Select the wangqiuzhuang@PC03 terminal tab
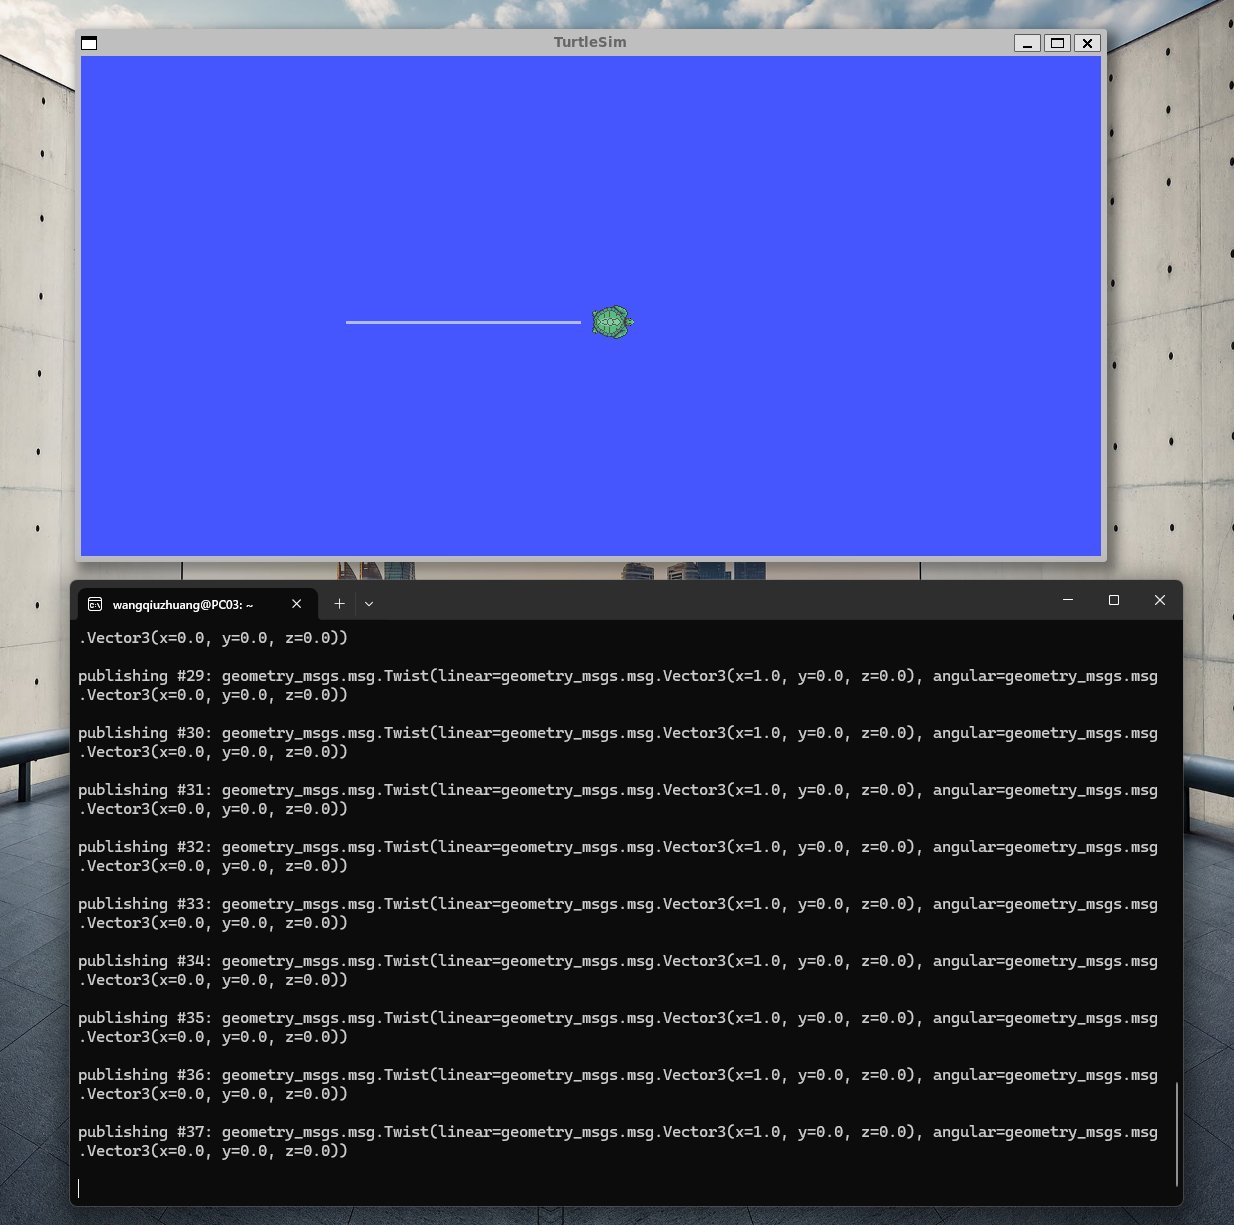 click(197, 604)
